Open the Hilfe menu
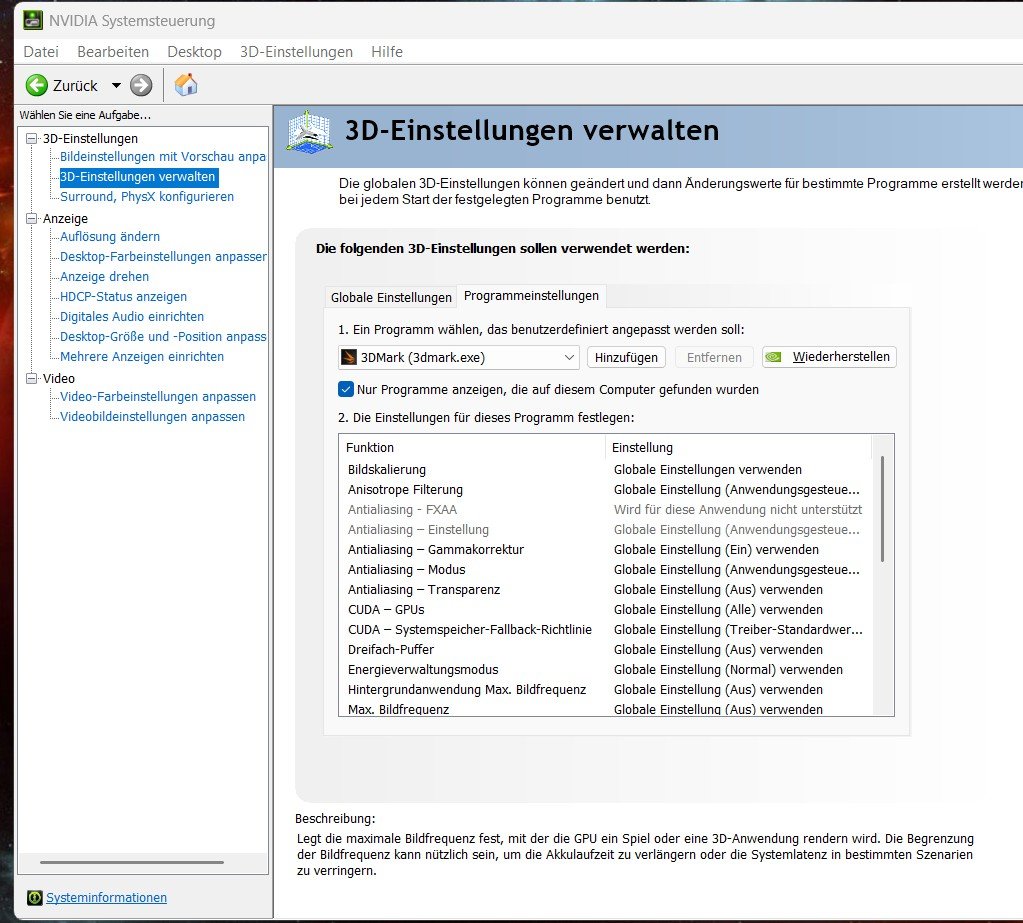 click(387, 52)
